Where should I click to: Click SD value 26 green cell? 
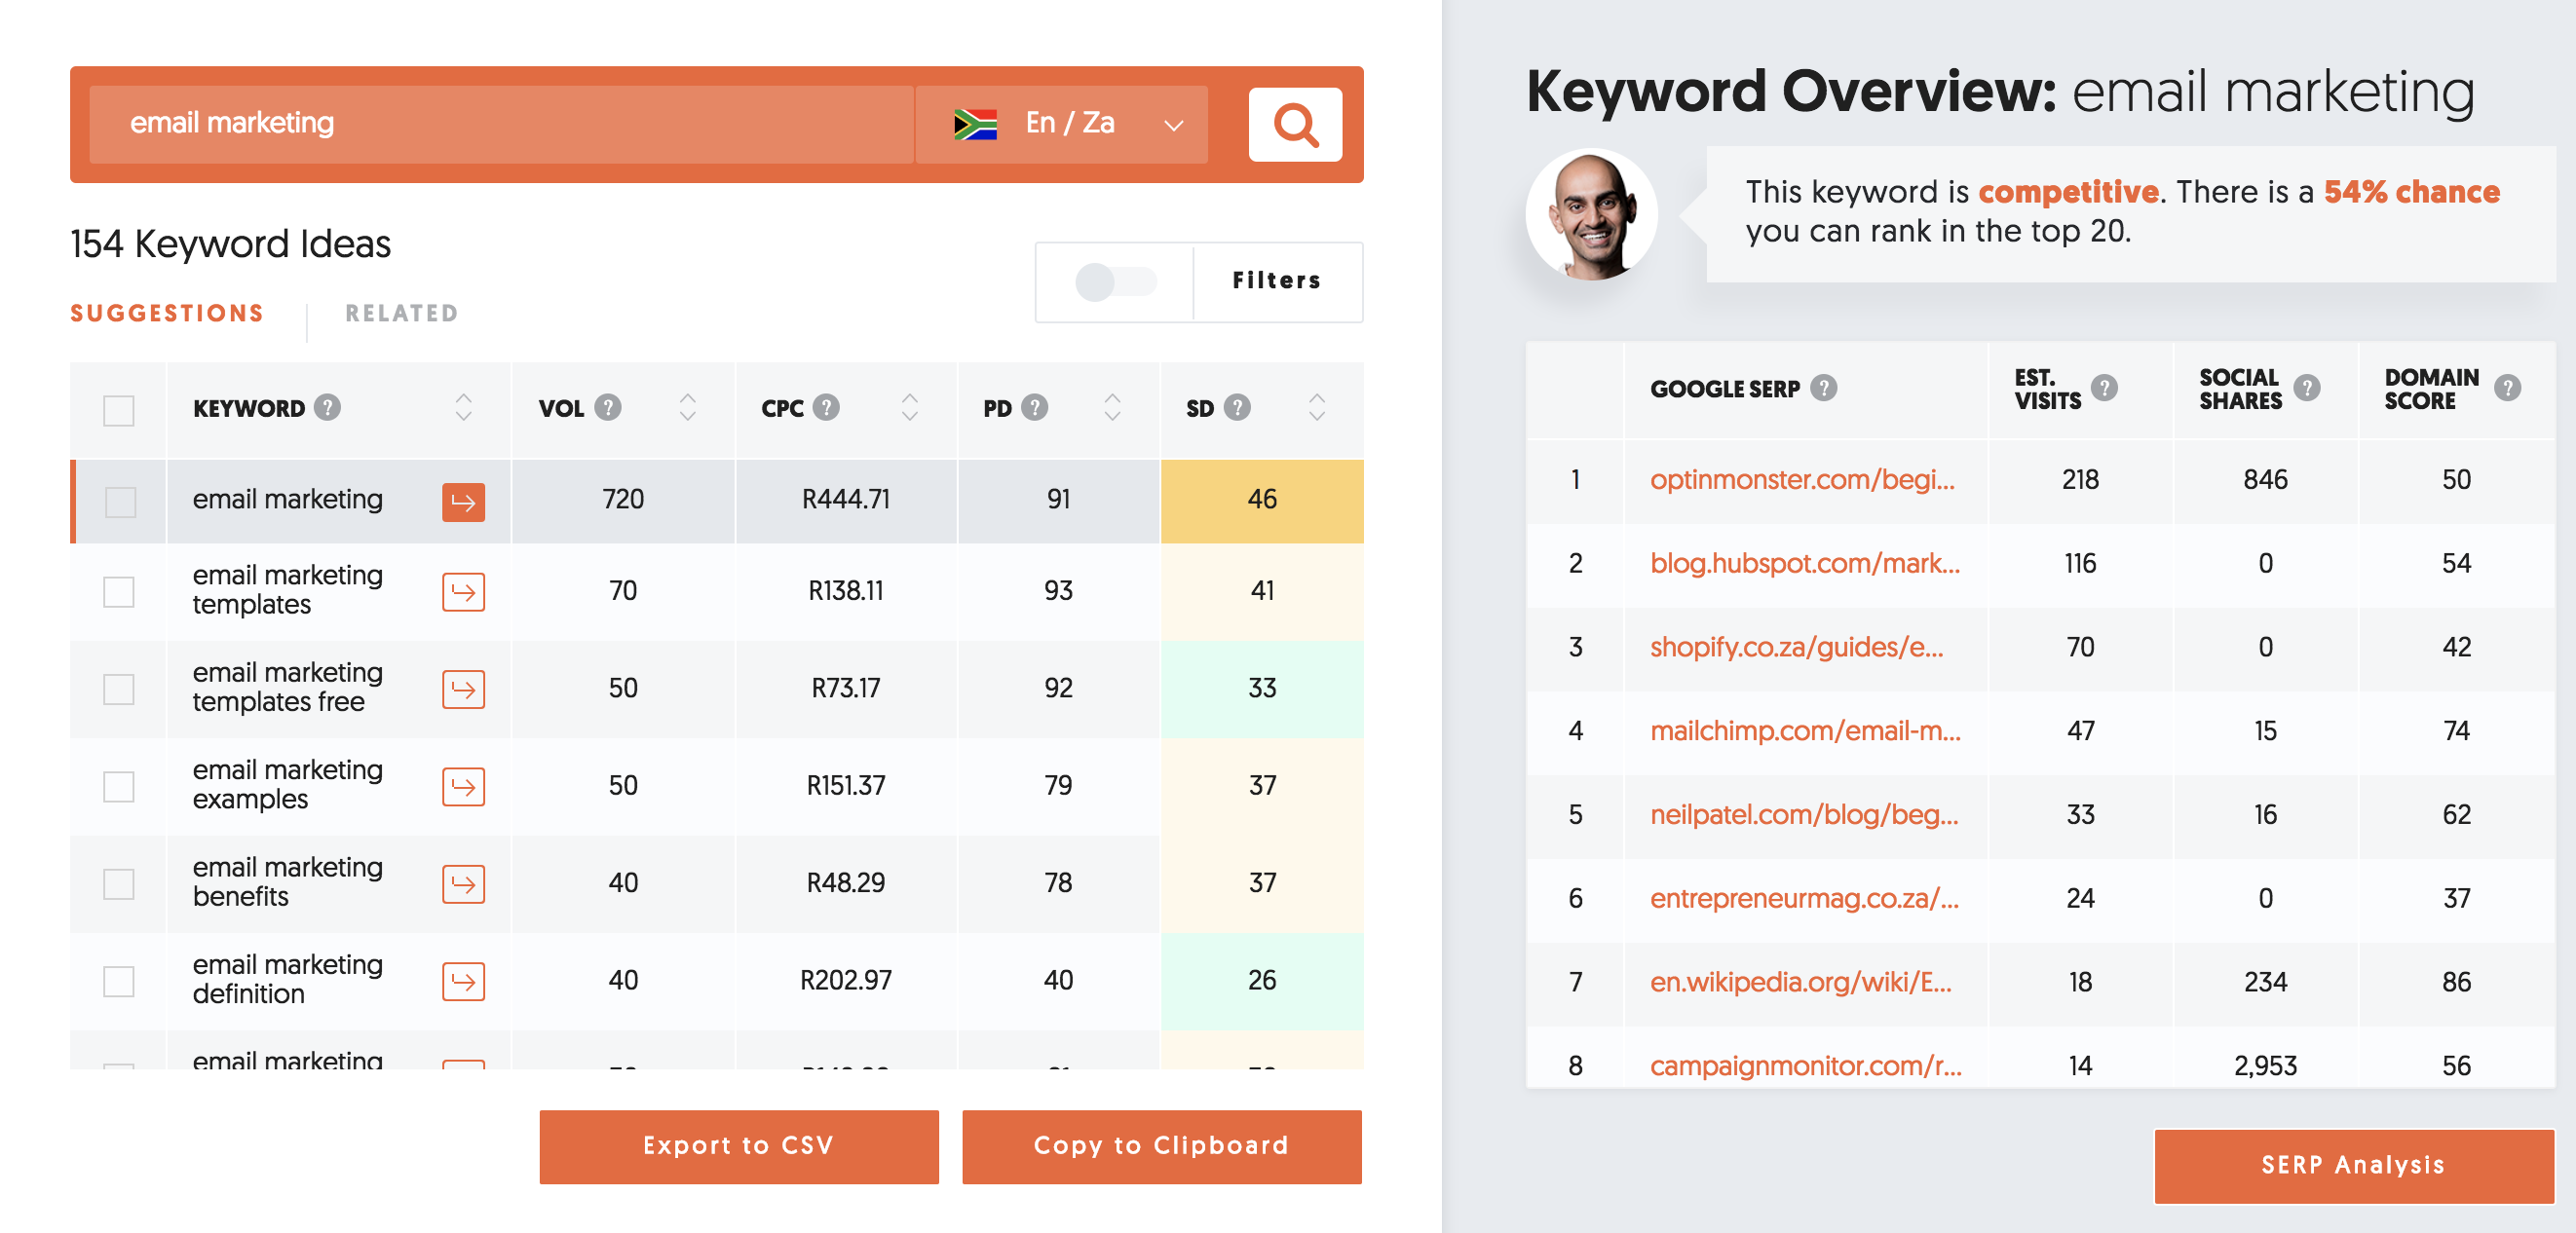click(1262, 981)
